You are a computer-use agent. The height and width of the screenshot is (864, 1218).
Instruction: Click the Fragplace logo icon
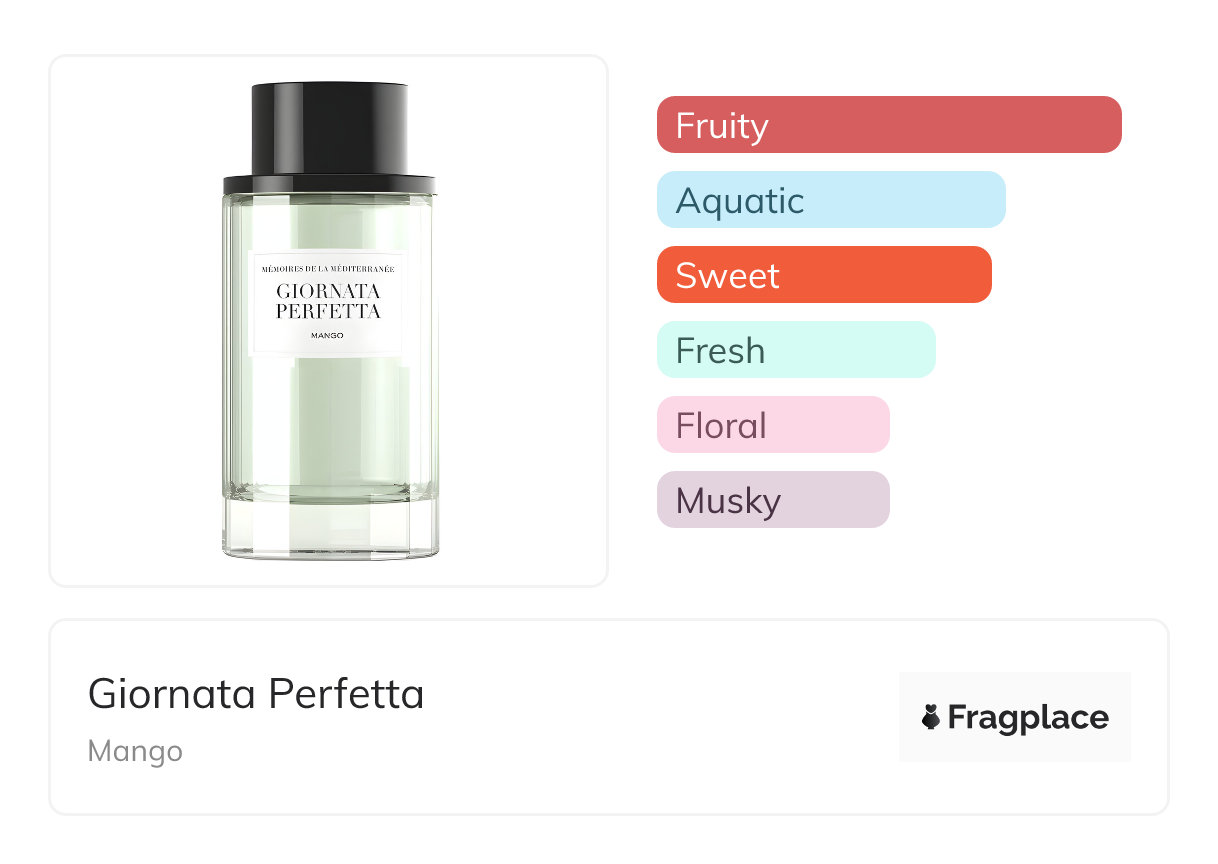pos(931,717)
